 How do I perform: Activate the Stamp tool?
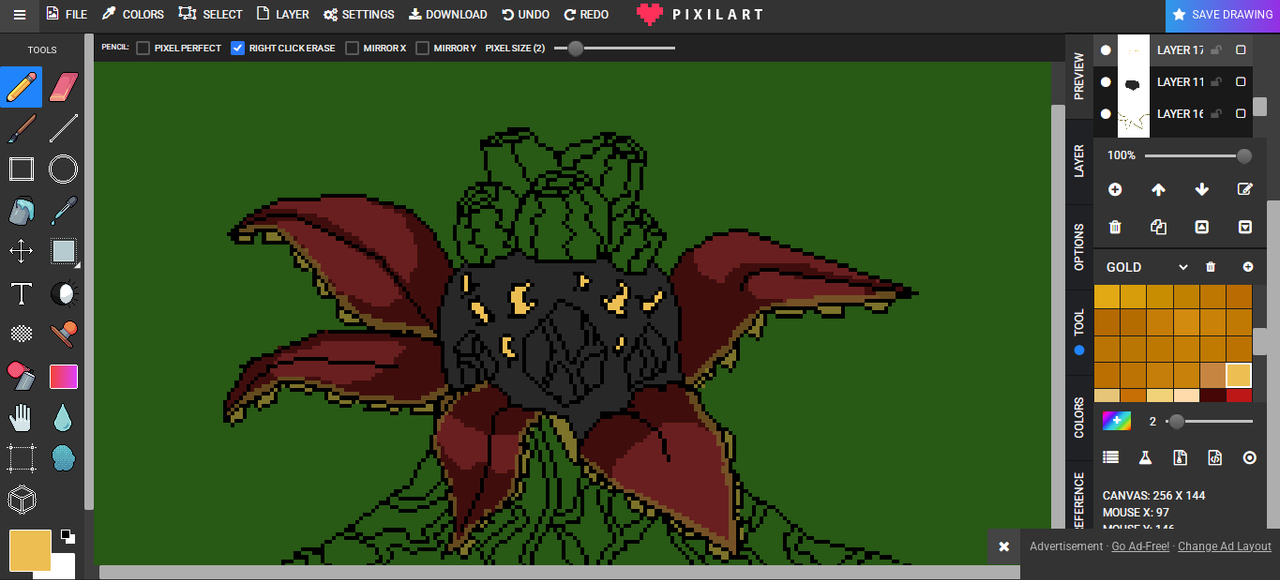[x=63, y=334]
